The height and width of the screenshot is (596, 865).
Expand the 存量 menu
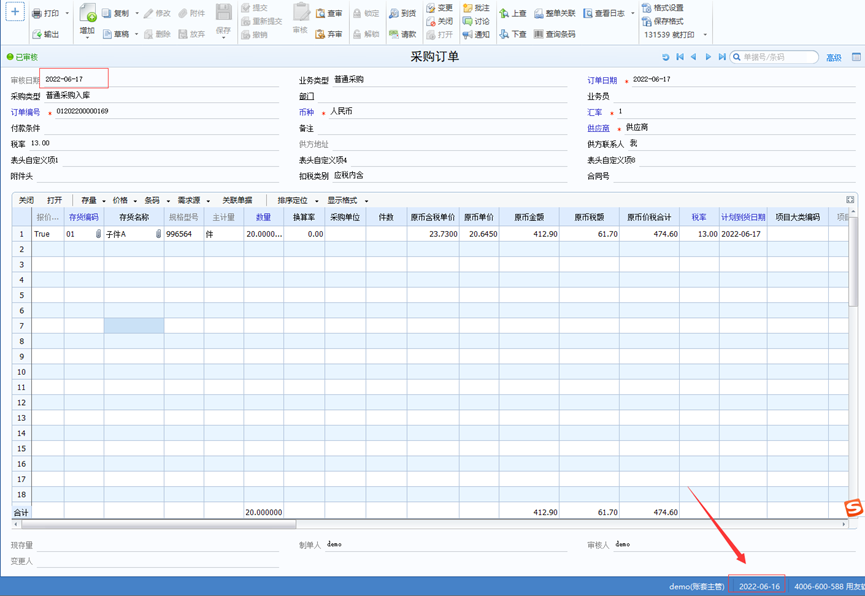(104, 201)
